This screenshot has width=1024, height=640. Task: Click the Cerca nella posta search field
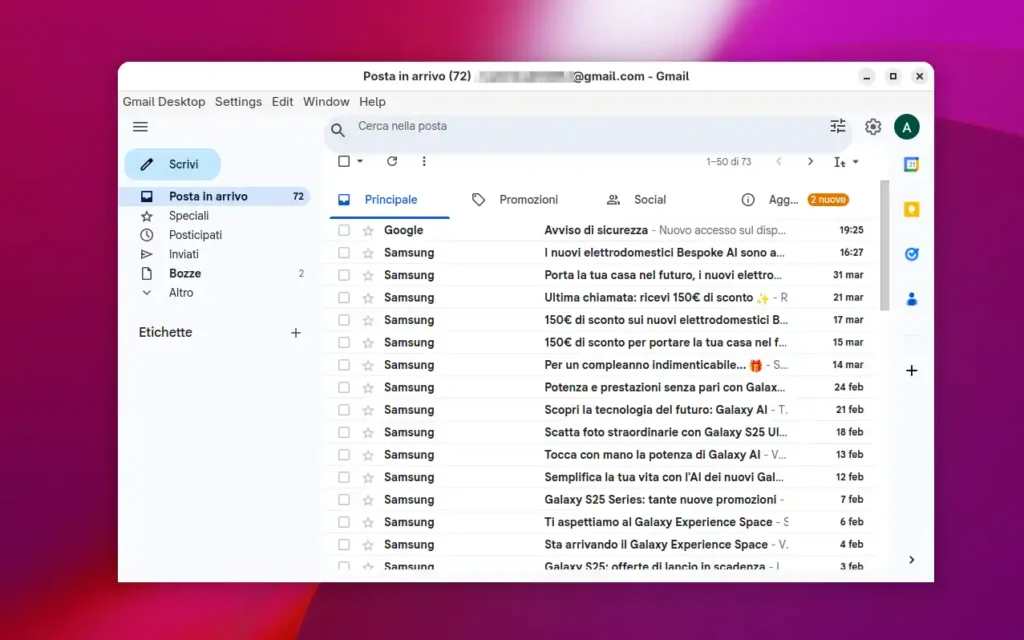point(580,127)
